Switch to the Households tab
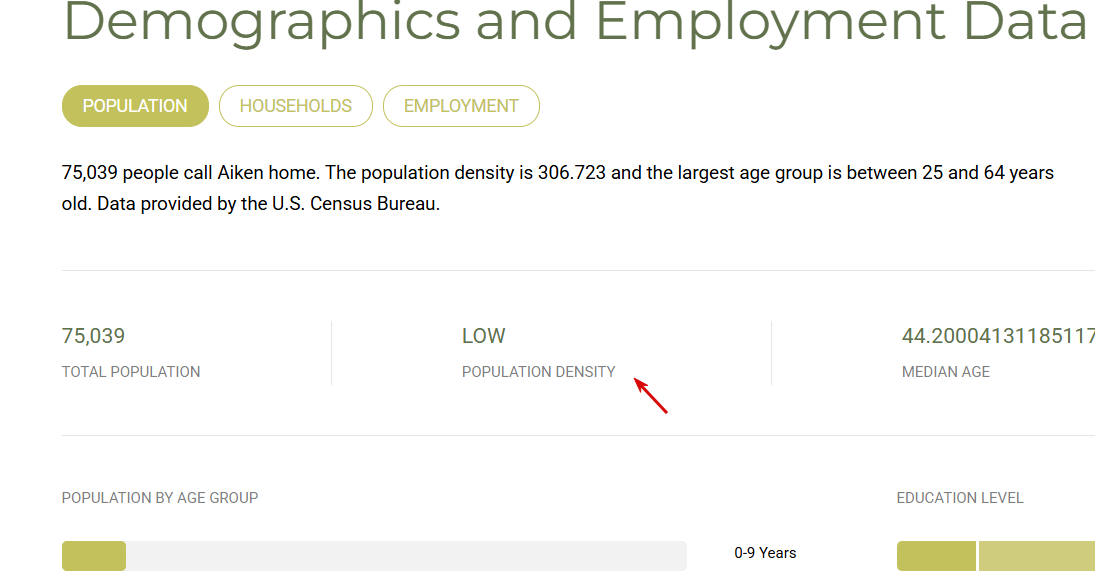Viewport: 1095px width, 587px height. (296, 106)
